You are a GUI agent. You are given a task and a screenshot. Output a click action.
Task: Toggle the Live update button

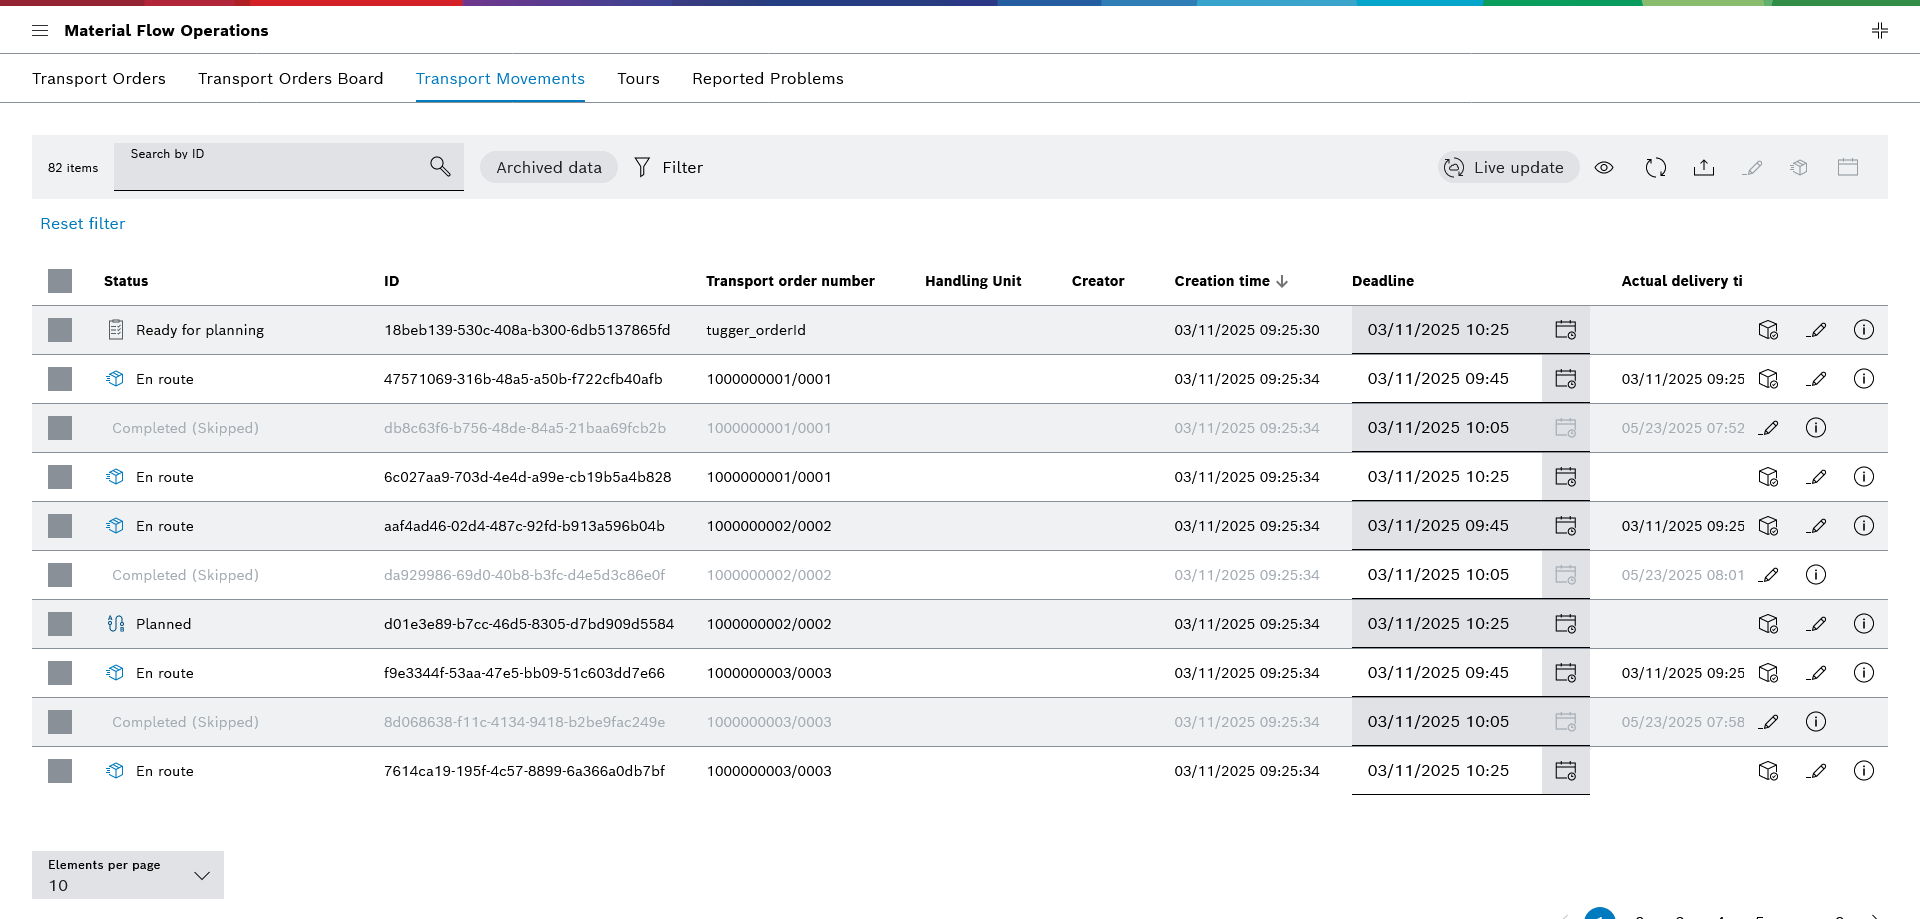[x=1508, y=168]
